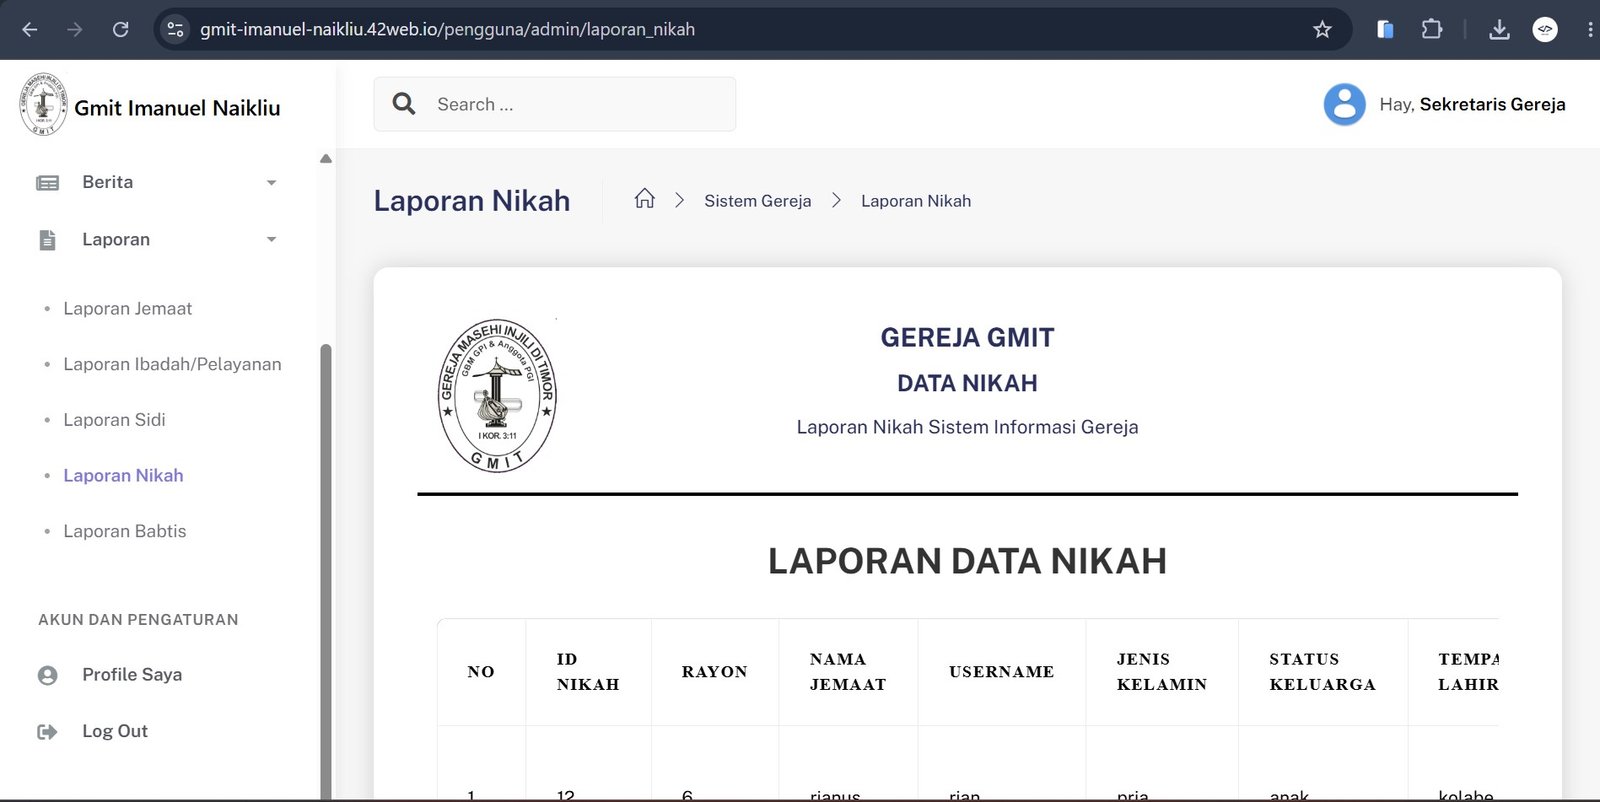Click the NAMA JEMAAT column header
The height and width of the screenshot is (802, 1600).
click(x=848, y=672)
